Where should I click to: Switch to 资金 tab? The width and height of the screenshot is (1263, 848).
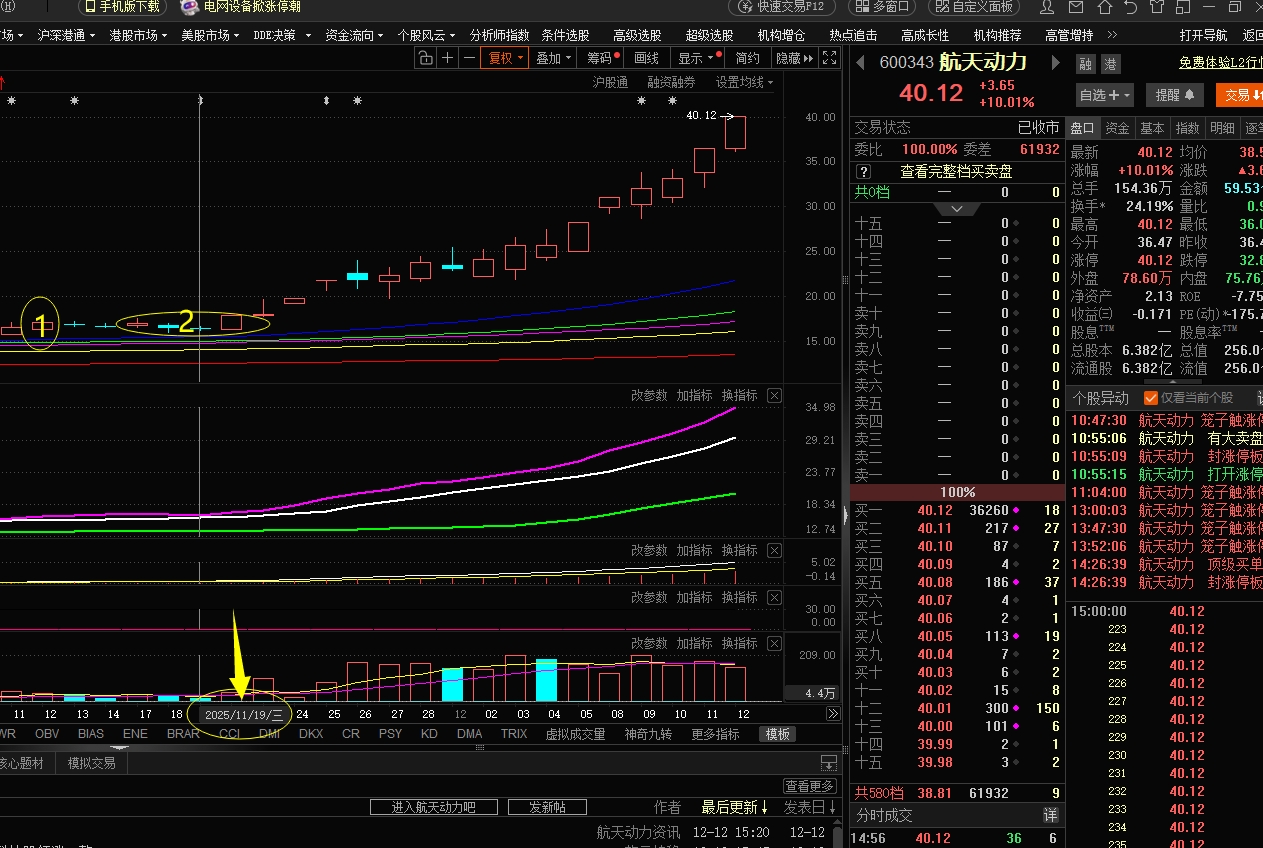click(x=1117, y=128)
